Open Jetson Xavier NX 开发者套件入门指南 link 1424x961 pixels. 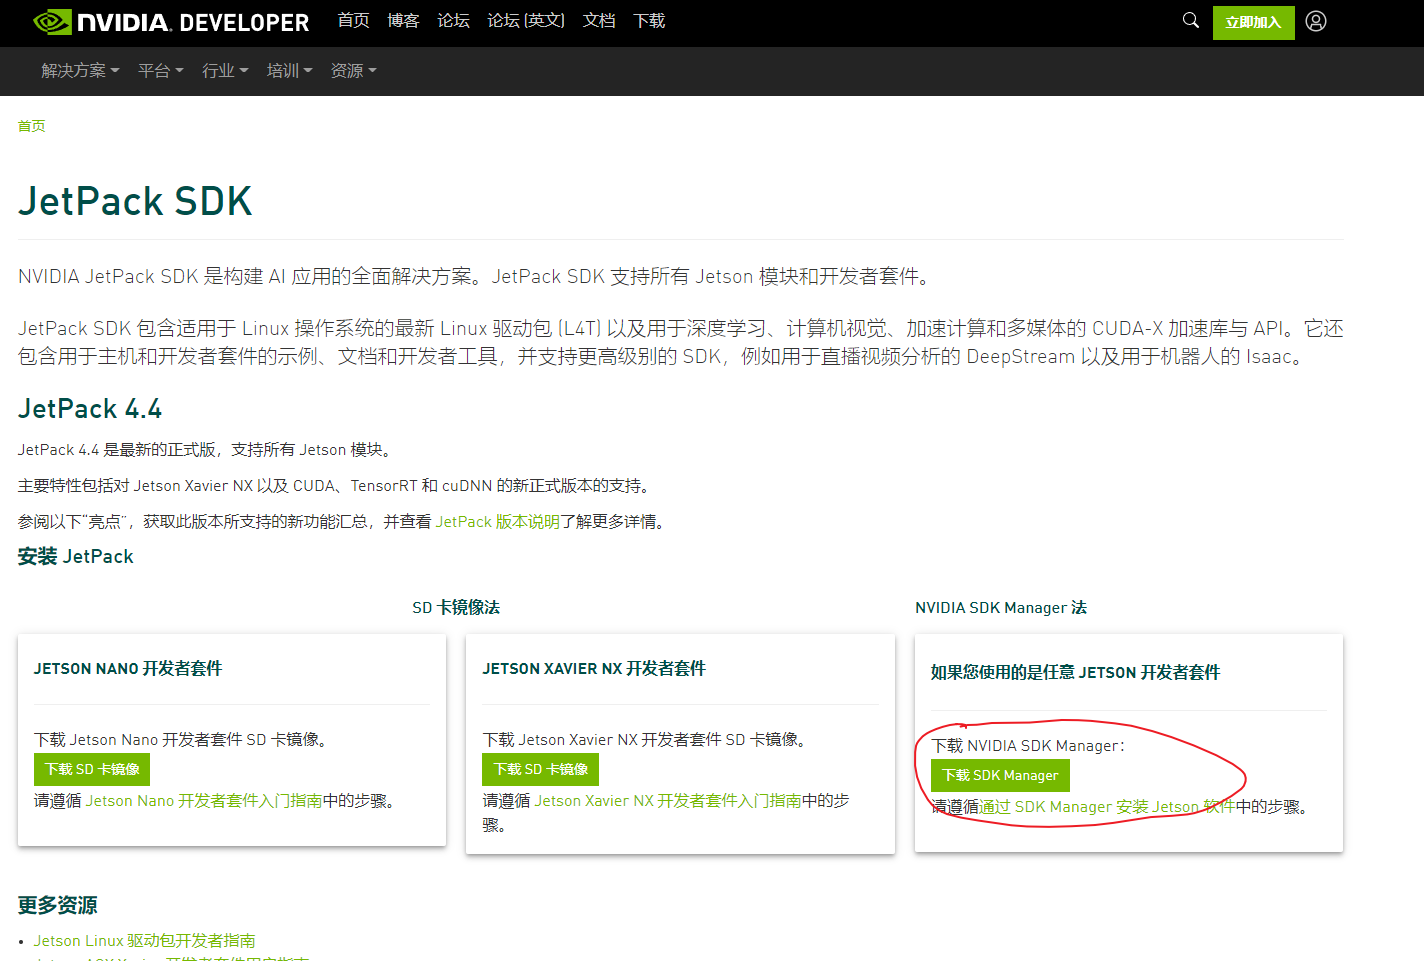pyautogui.click(x=668, y=801)
